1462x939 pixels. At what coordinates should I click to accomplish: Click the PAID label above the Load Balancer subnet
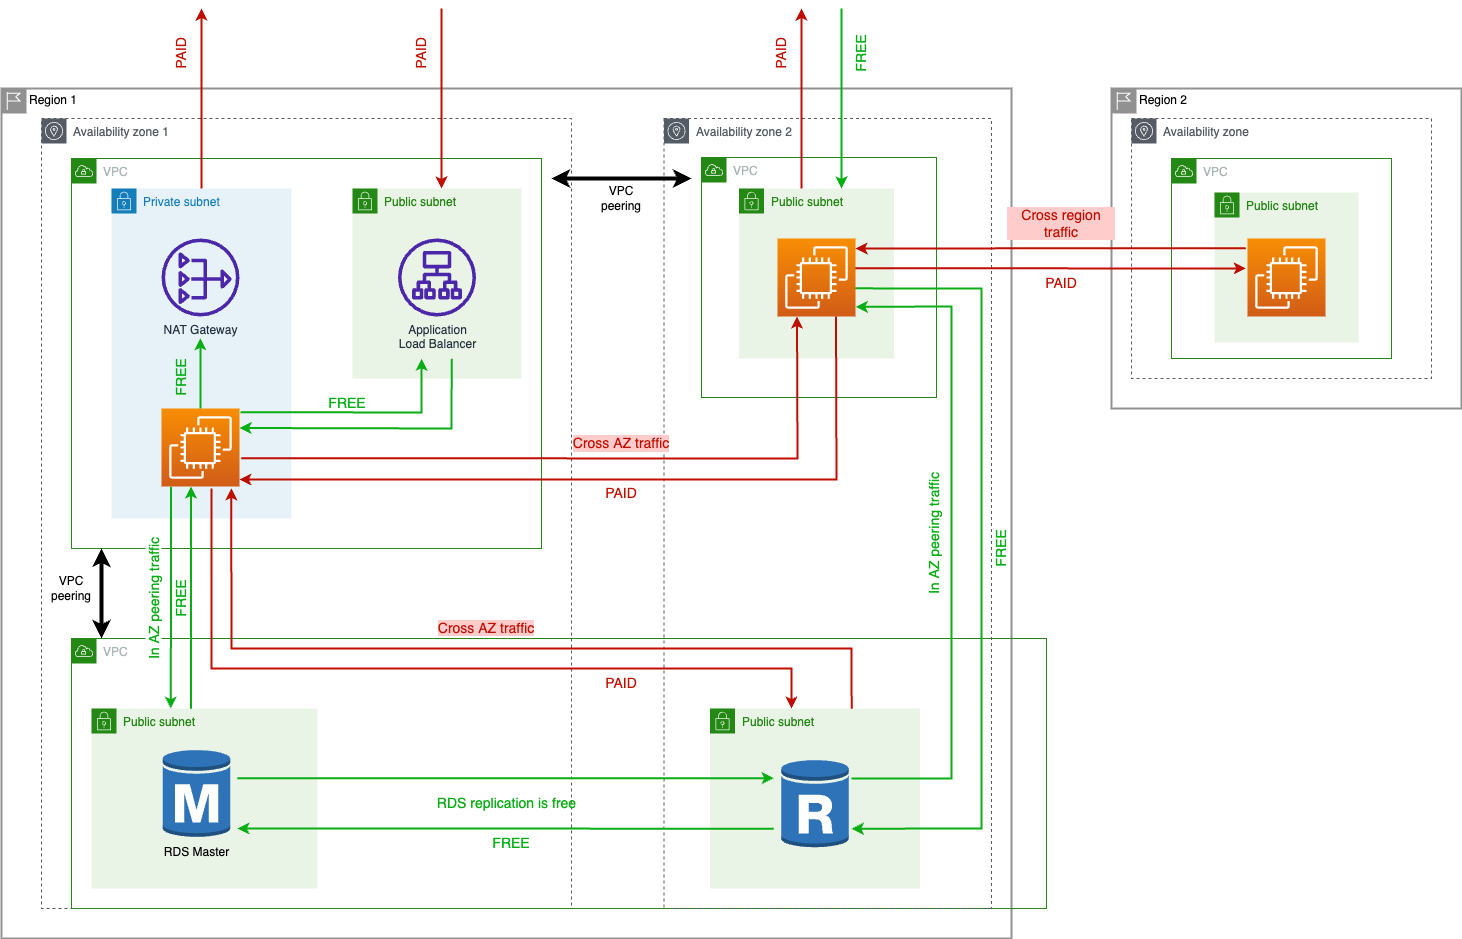421,53
